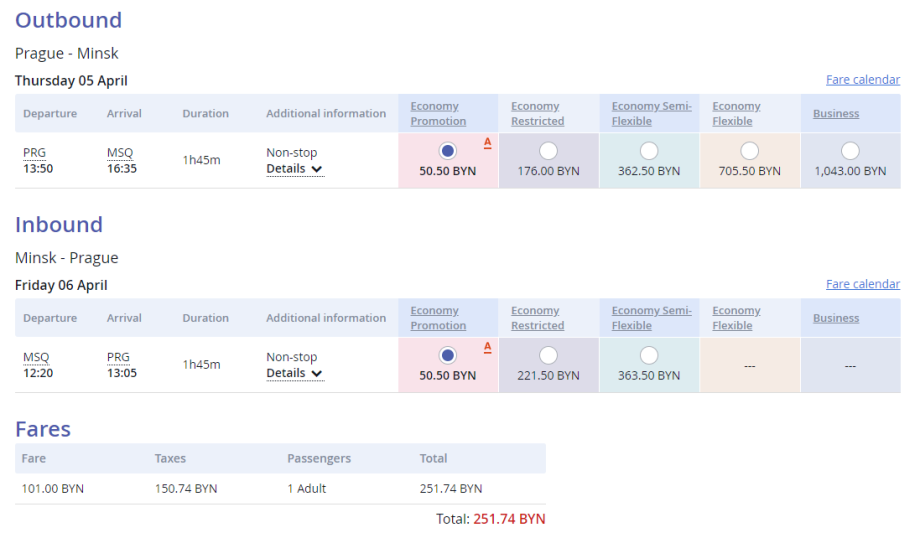
Task: Select inbound Economy Restricted 221.50 BYN fare
Action: [548, 355]
